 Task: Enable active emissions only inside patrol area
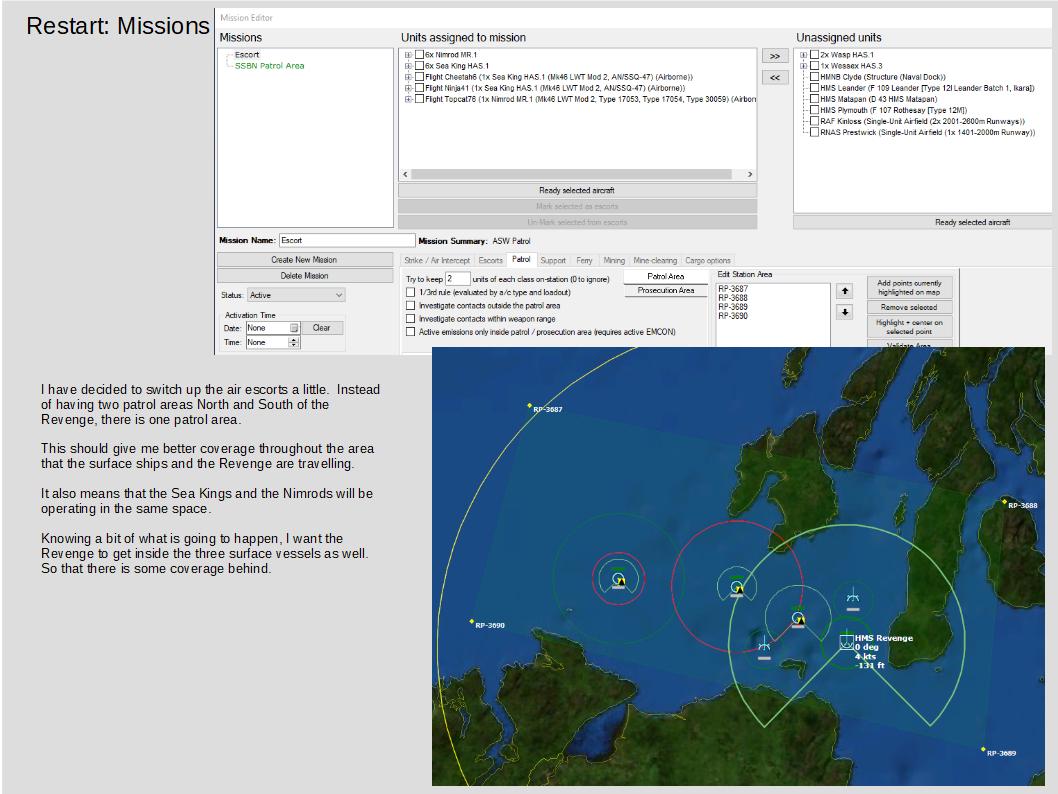pos(410,332)
